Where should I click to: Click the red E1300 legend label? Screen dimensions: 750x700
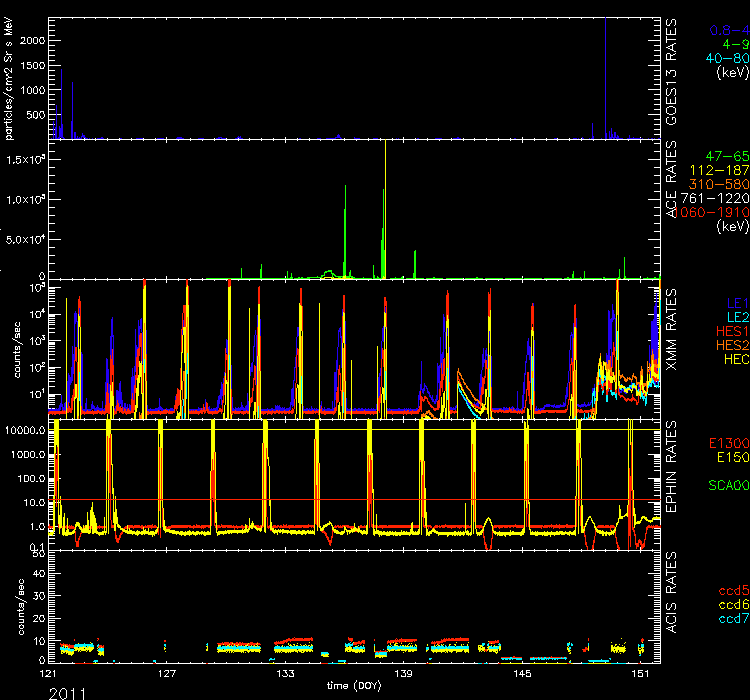[x=727, y=442]
